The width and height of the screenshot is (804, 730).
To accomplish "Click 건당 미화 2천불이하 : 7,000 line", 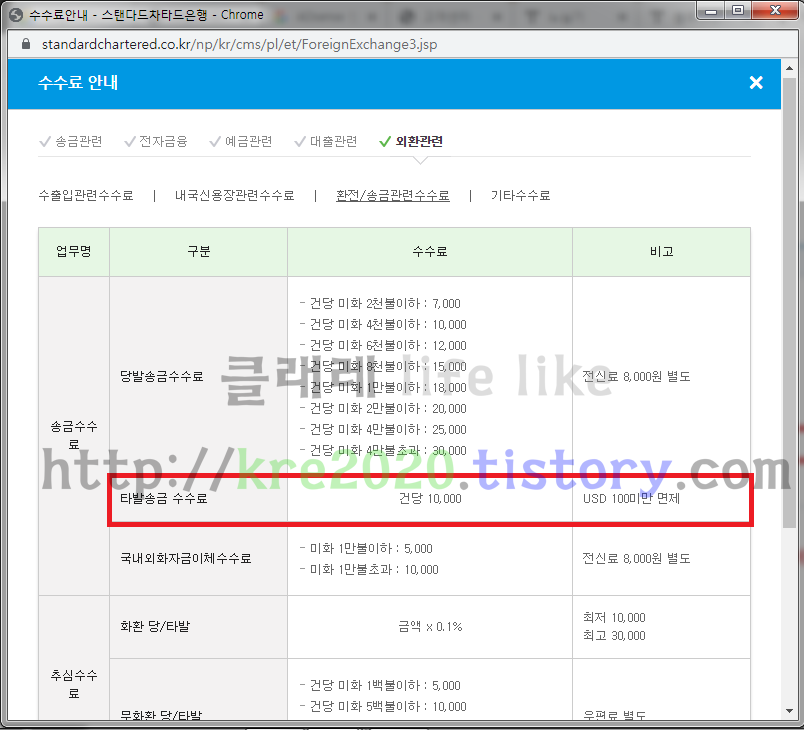I will tap(380, 303).
